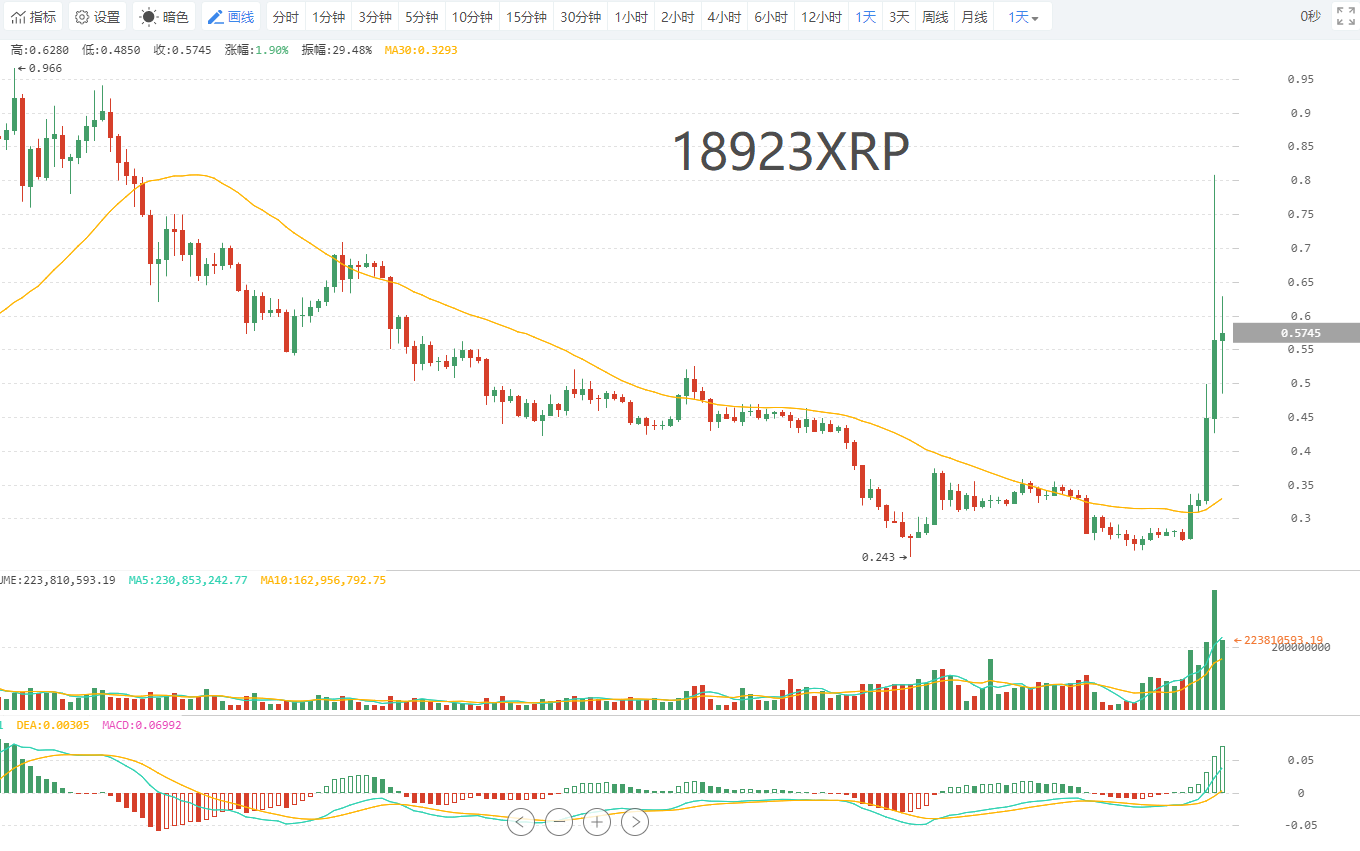Click the MA5:230,853,242.77 volume label

pyautogui.click(x=188, y=579)
